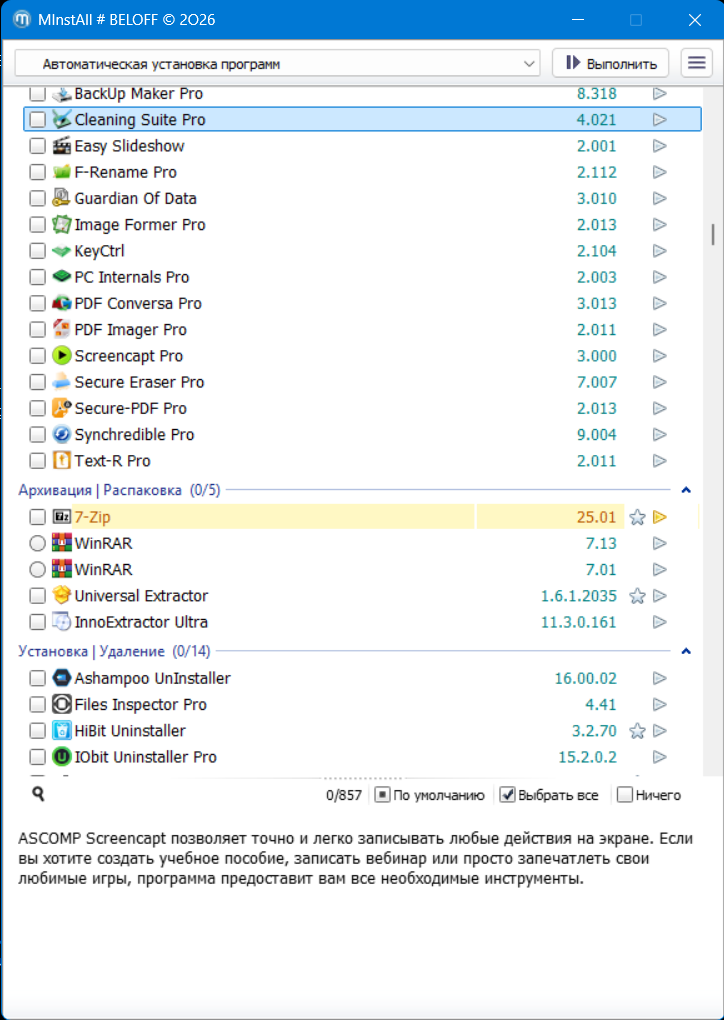Screen dimensions: 724x1020
Task: Click the PDF Imager Pro icon
Action: click(61, 330)
